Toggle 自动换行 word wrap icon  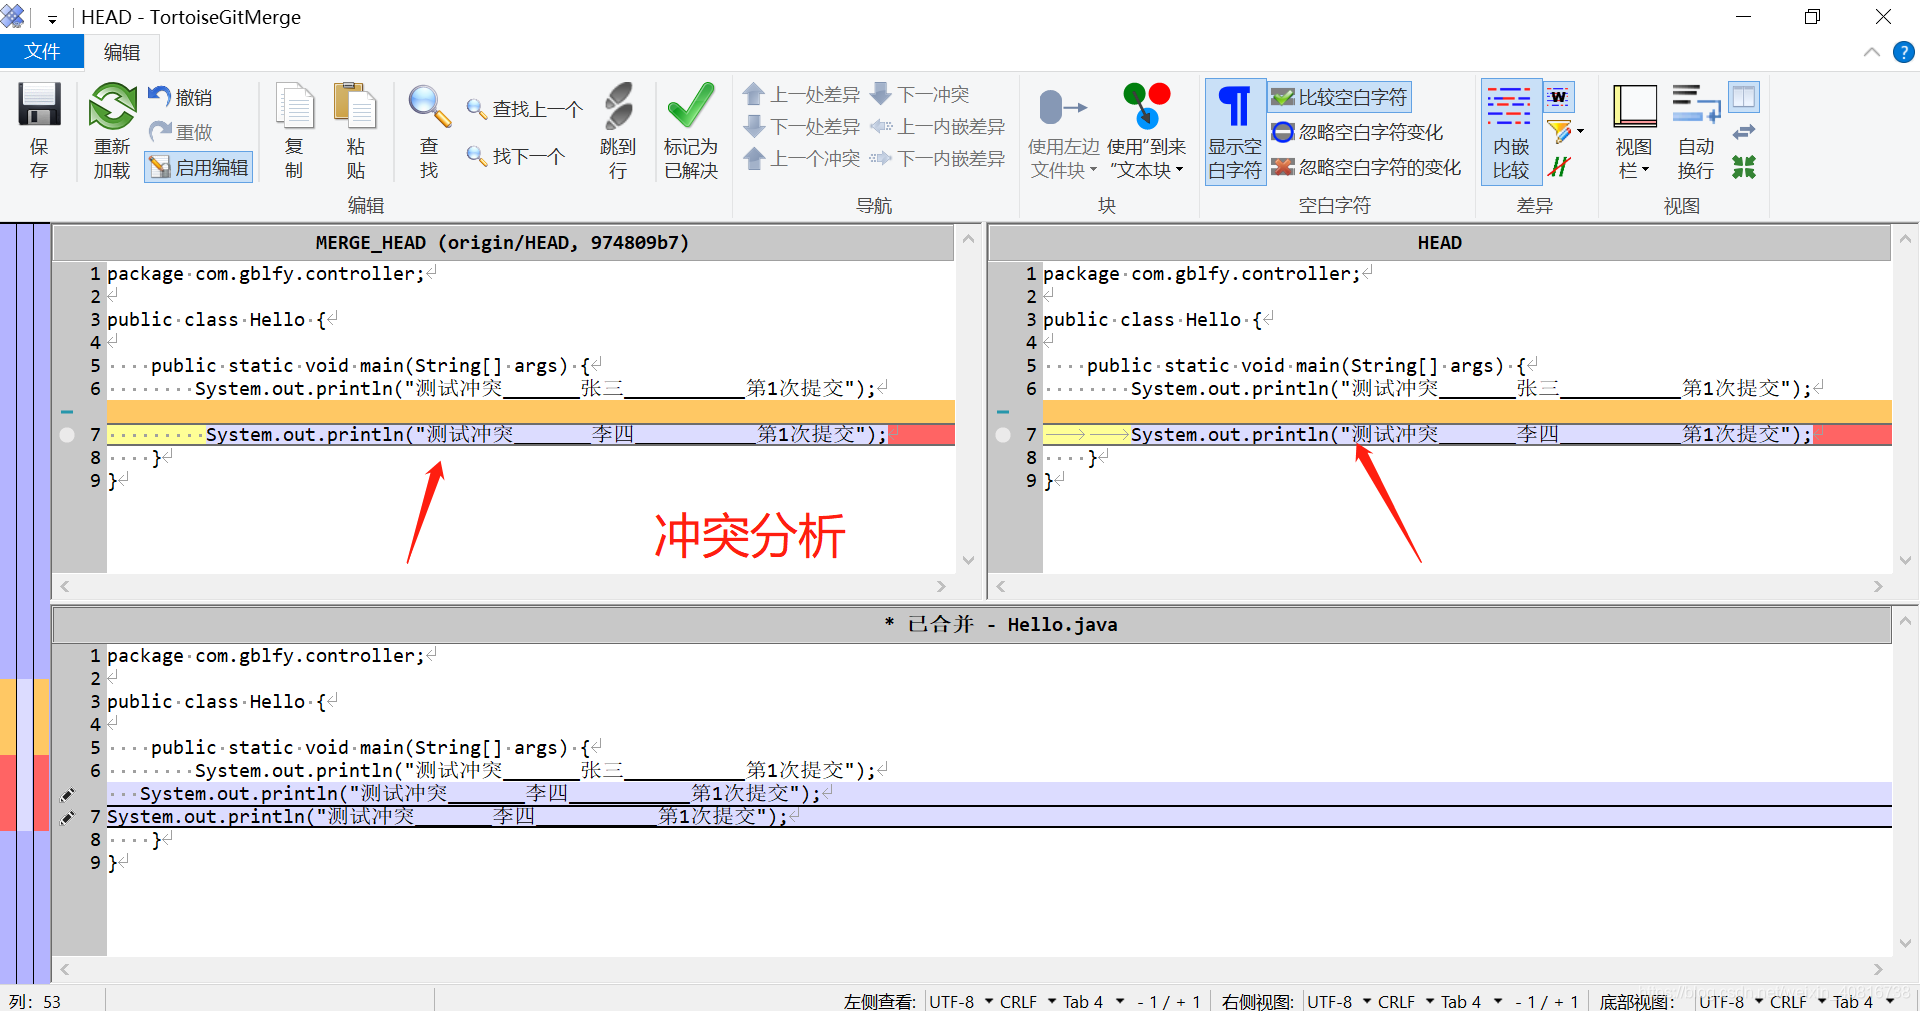pos(1695,131)
